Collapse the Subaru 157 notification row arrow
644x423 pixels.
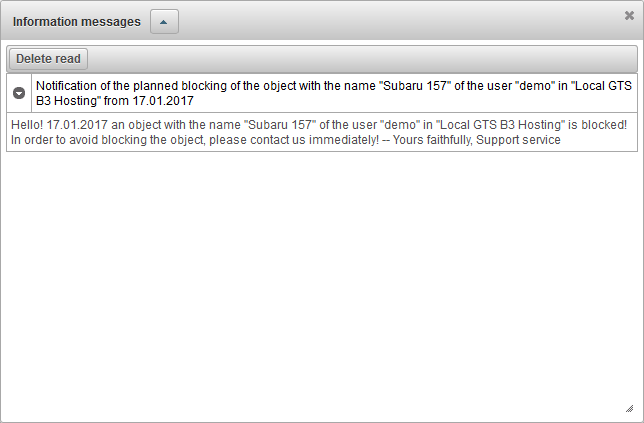click(19, 93)
